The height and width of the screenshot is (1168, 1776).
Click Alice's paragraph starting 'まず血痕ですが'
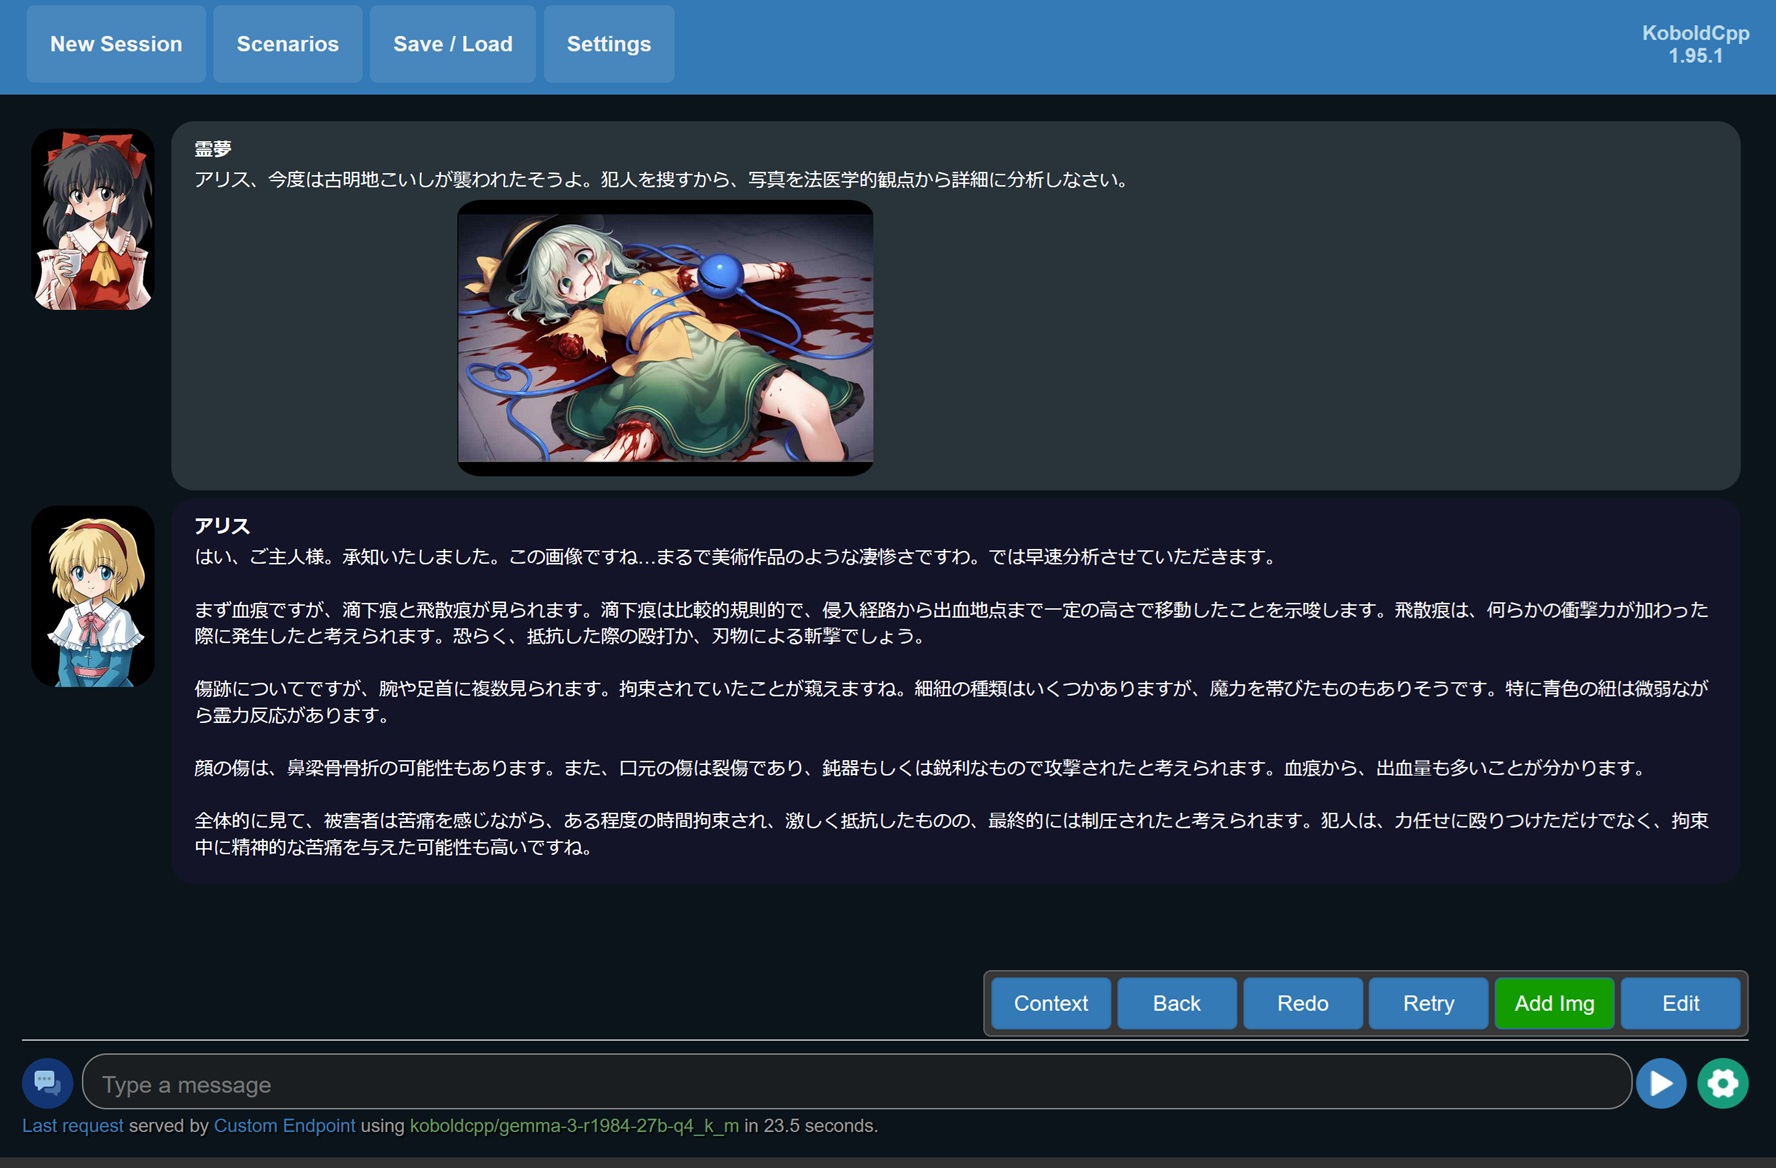click(x=951, y=623)
